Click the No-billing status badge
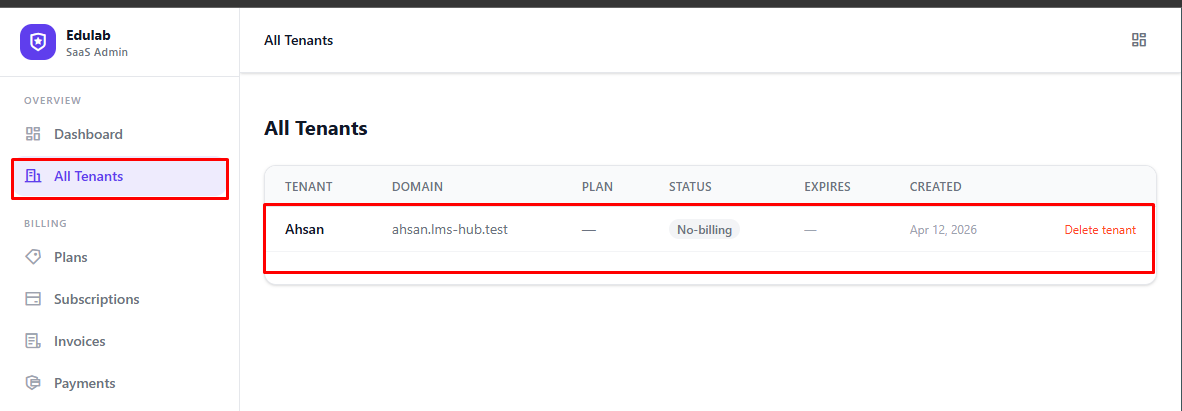This screenshot has height=411, width=1182. [704, 230]
